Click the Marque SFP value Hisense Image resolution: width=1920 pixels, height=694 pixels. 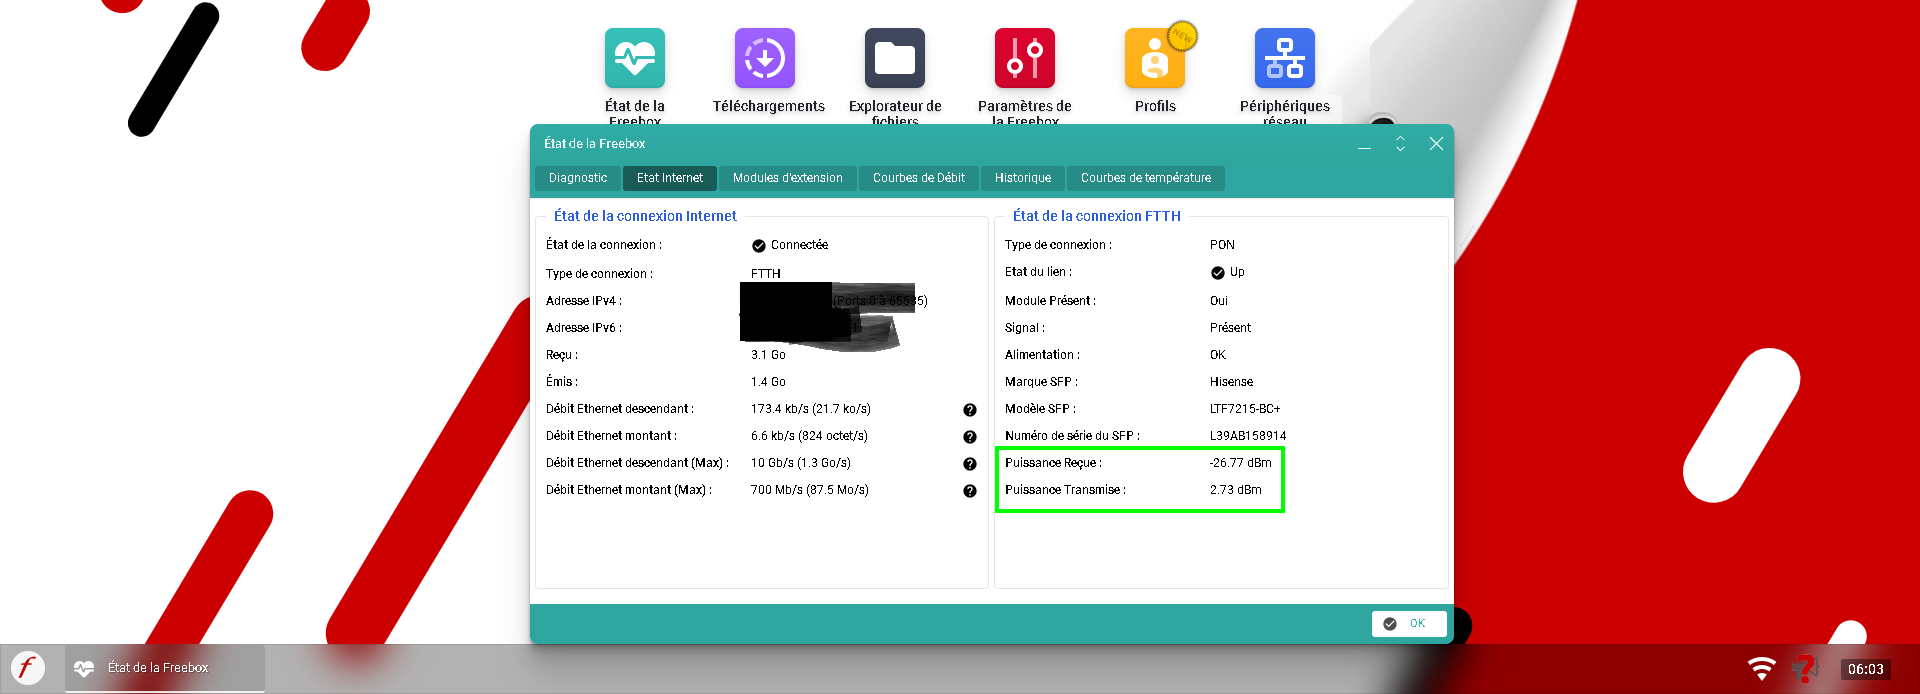(1231, 382)
